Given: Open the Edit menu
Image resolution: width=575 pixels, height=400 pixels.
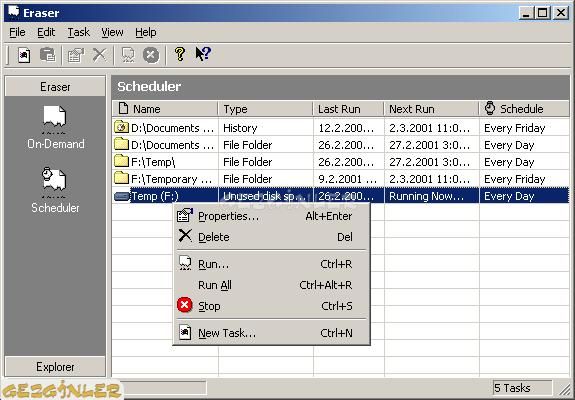Looking at the screenshot, I should [46, 32].
